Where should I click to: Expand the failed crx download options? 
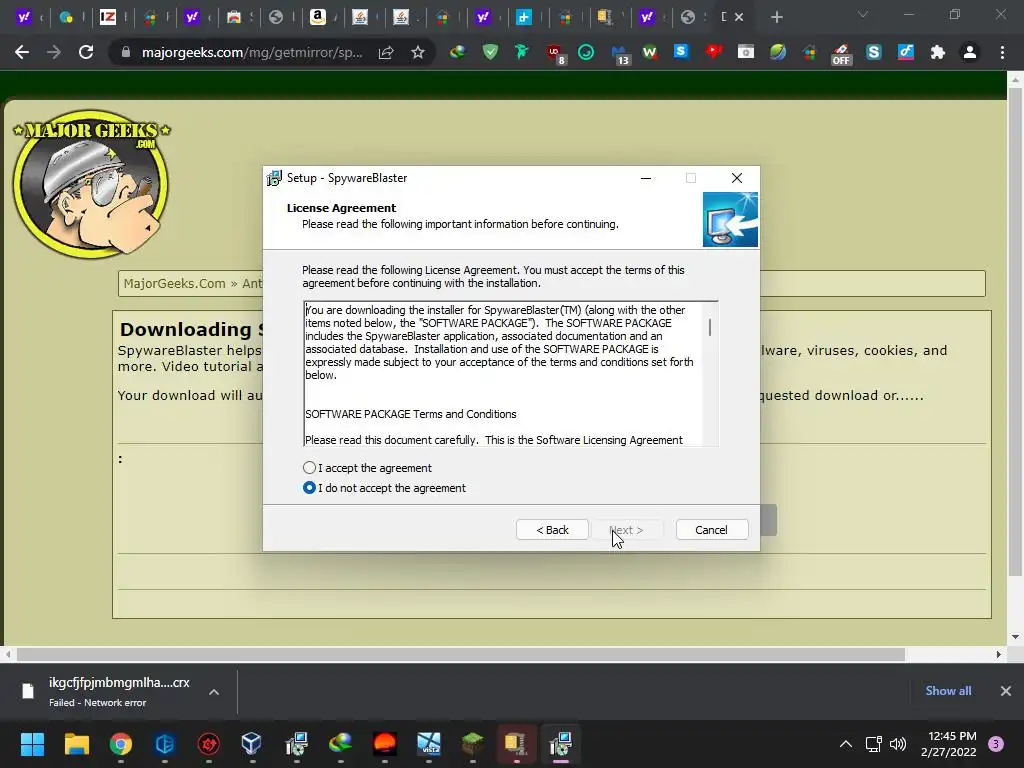point(214,692)
